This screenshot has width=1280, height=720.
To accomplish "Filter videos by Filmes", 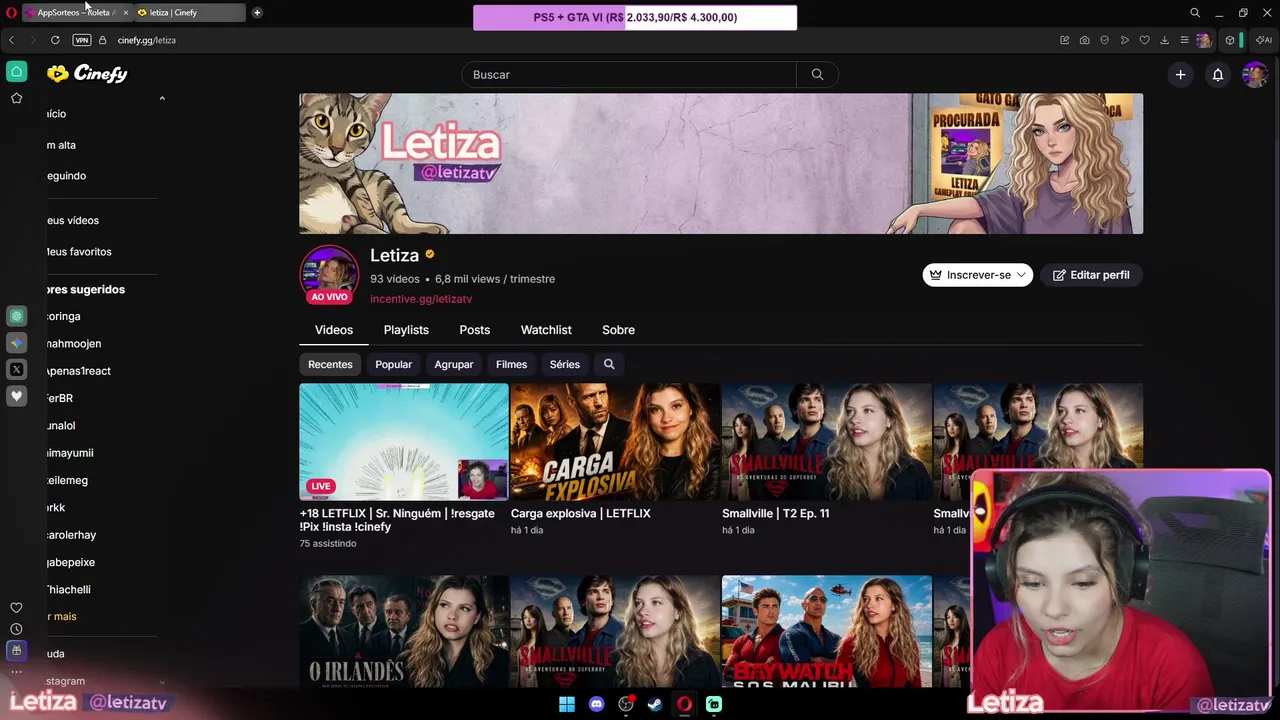I will (511, 364).
